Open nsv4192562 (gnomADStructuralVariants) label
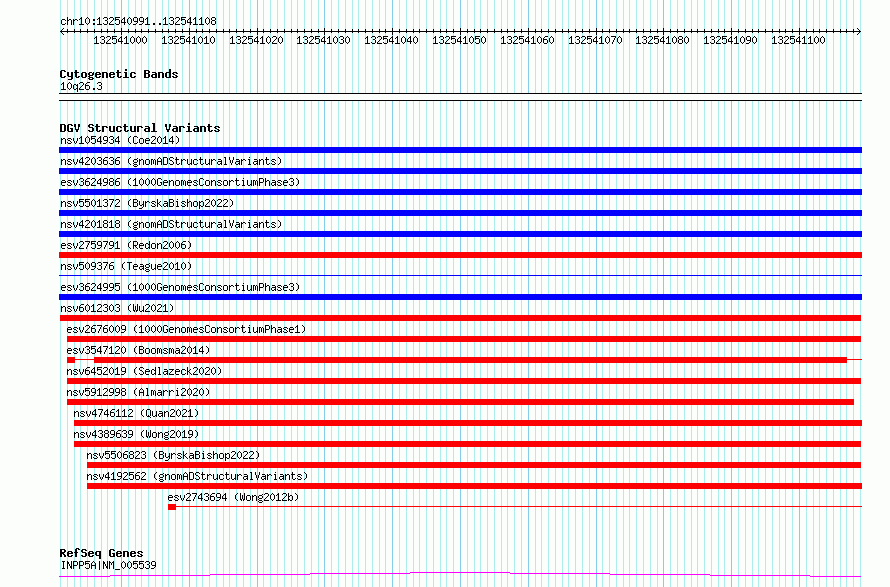This screenshot has height=587, width=890. (197, 476)
